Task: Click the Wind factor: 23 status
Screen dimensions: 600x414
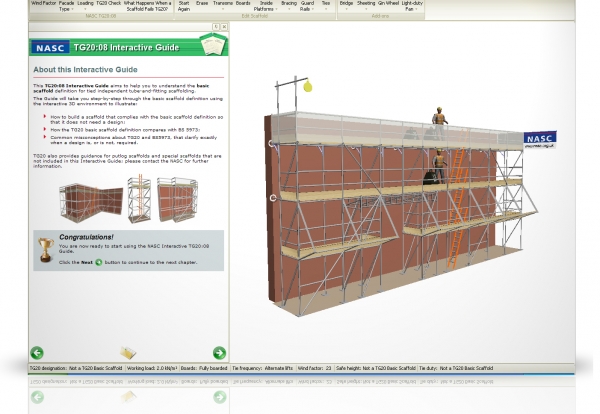Action: click(x=315, y=368)
